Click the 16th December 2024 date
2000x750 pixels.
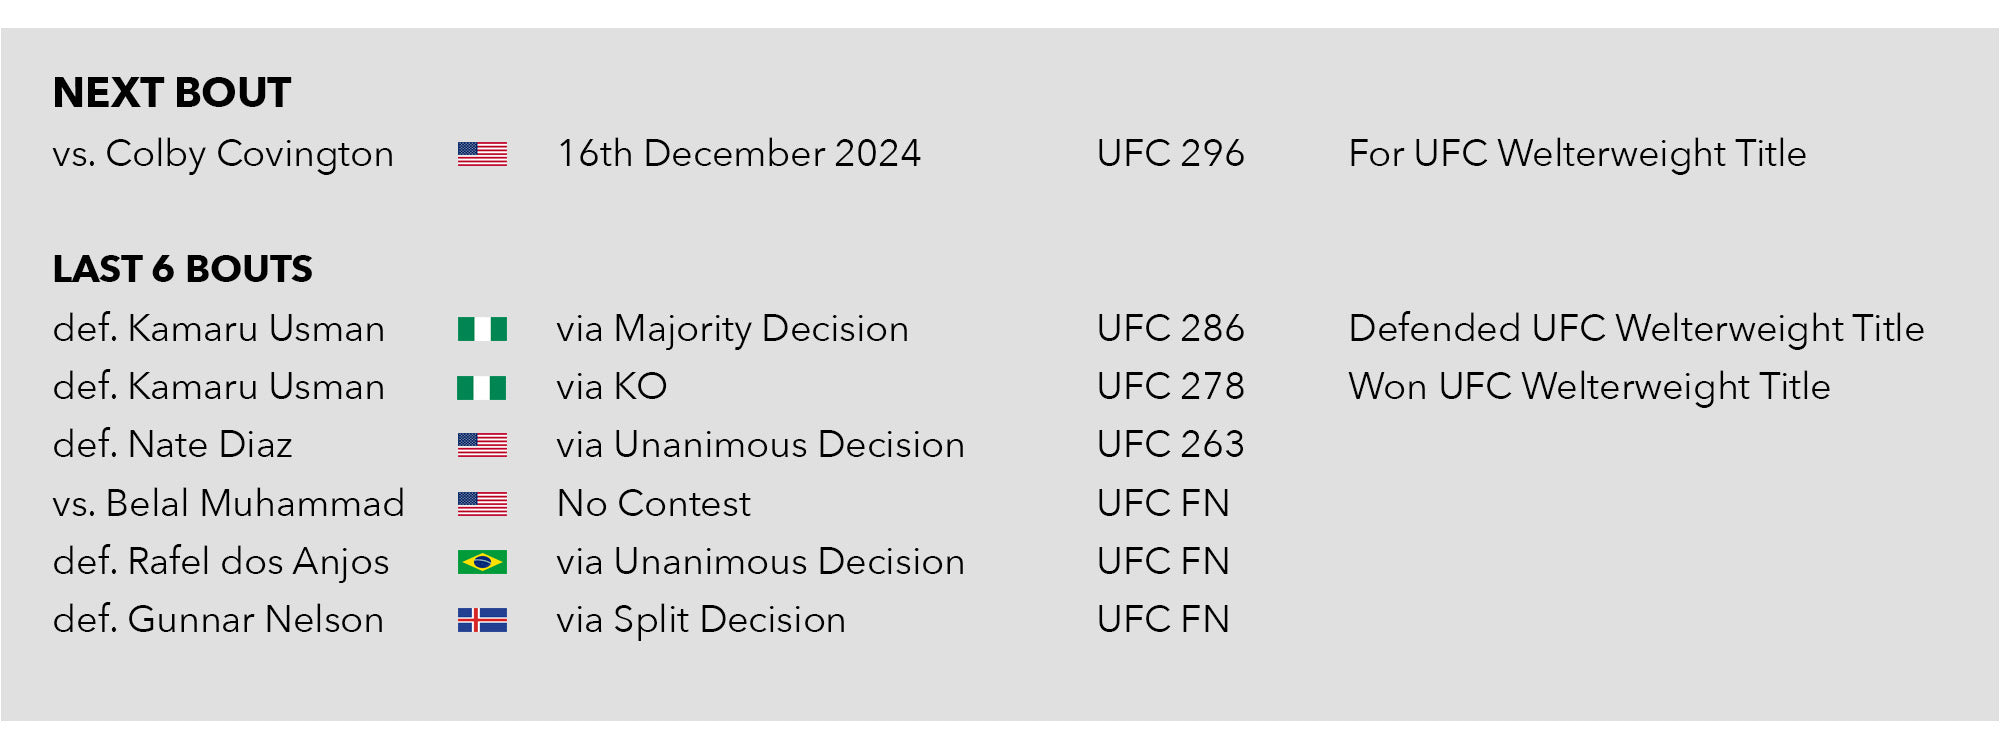tap(739, 154)
